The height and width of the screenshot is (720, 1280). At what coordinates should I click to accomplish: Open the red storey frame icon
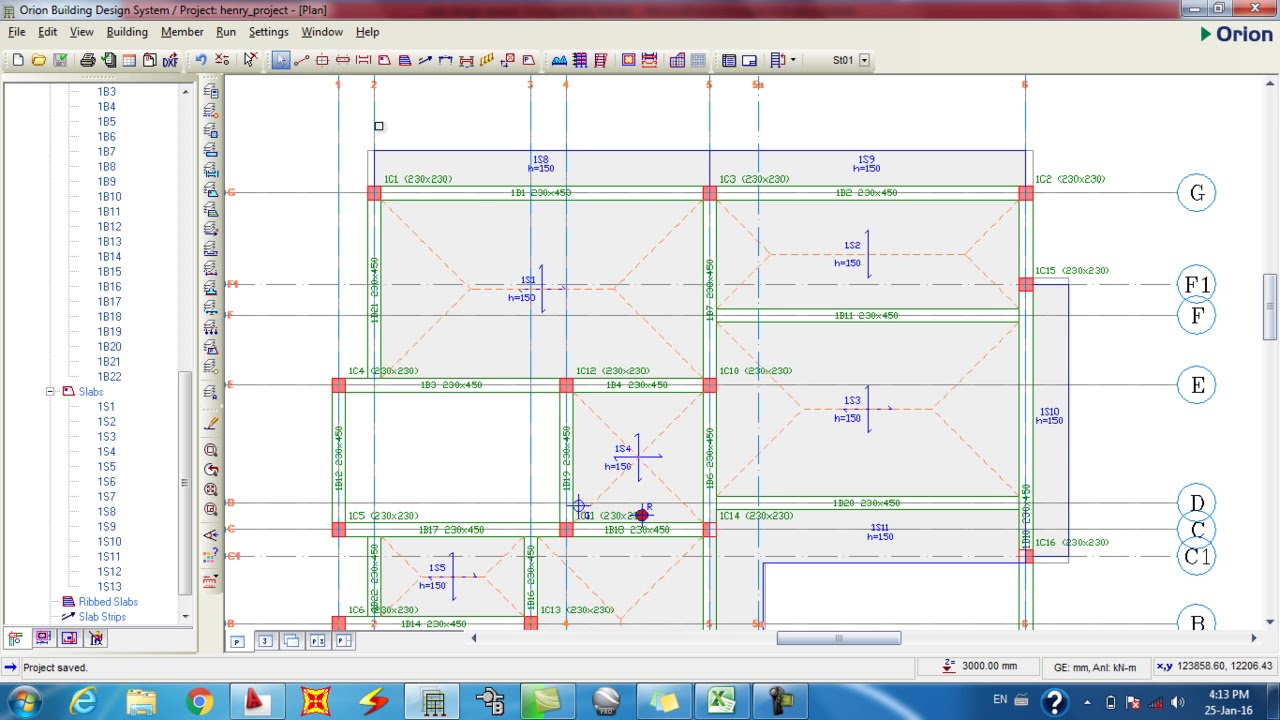[x=600, y=60]
